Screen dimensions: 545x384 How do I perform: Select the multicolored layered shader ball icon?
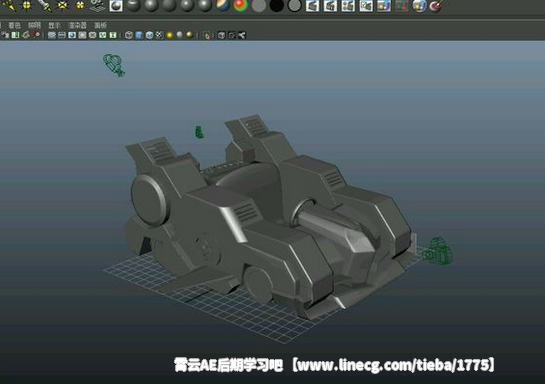click(222, 5)
